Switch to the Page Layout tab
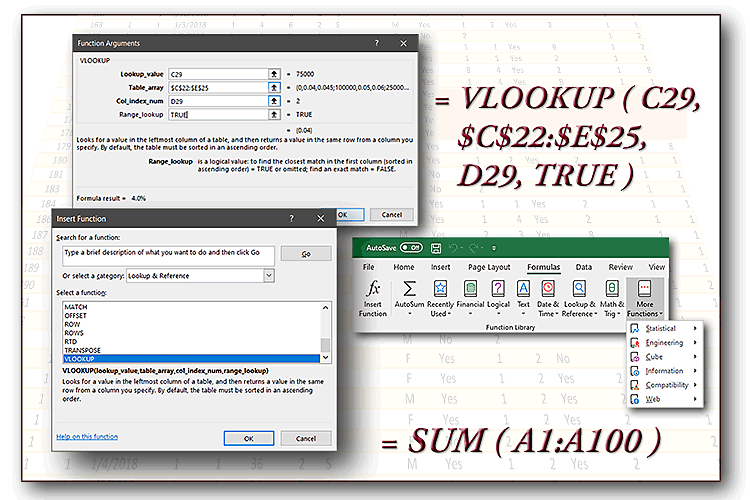Screen dimensions: 750x500 point(489,267)
